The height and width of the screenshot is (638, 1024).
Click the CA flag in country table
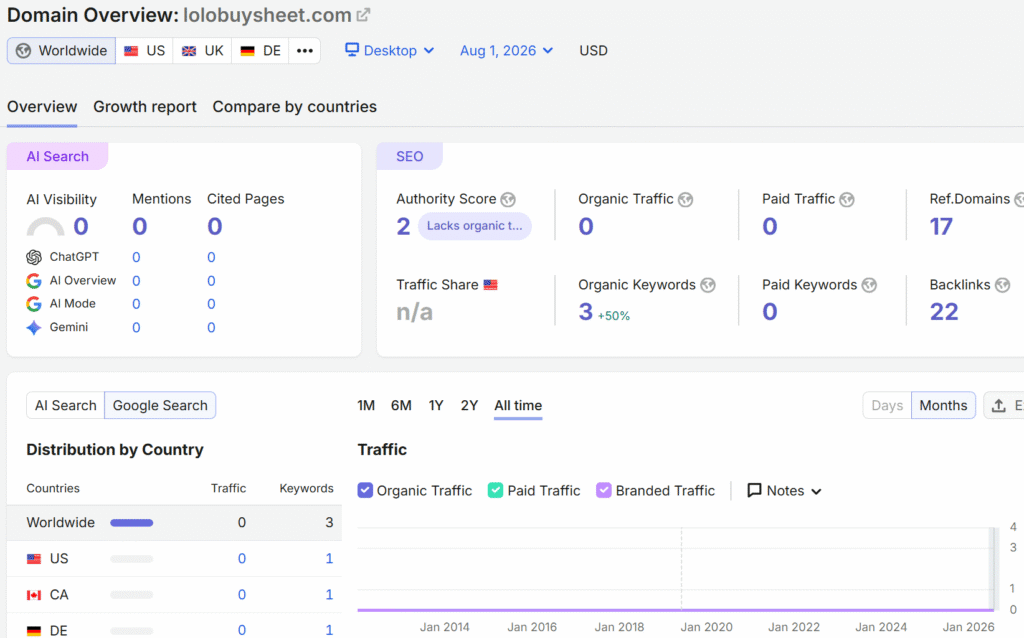(34, 595)
